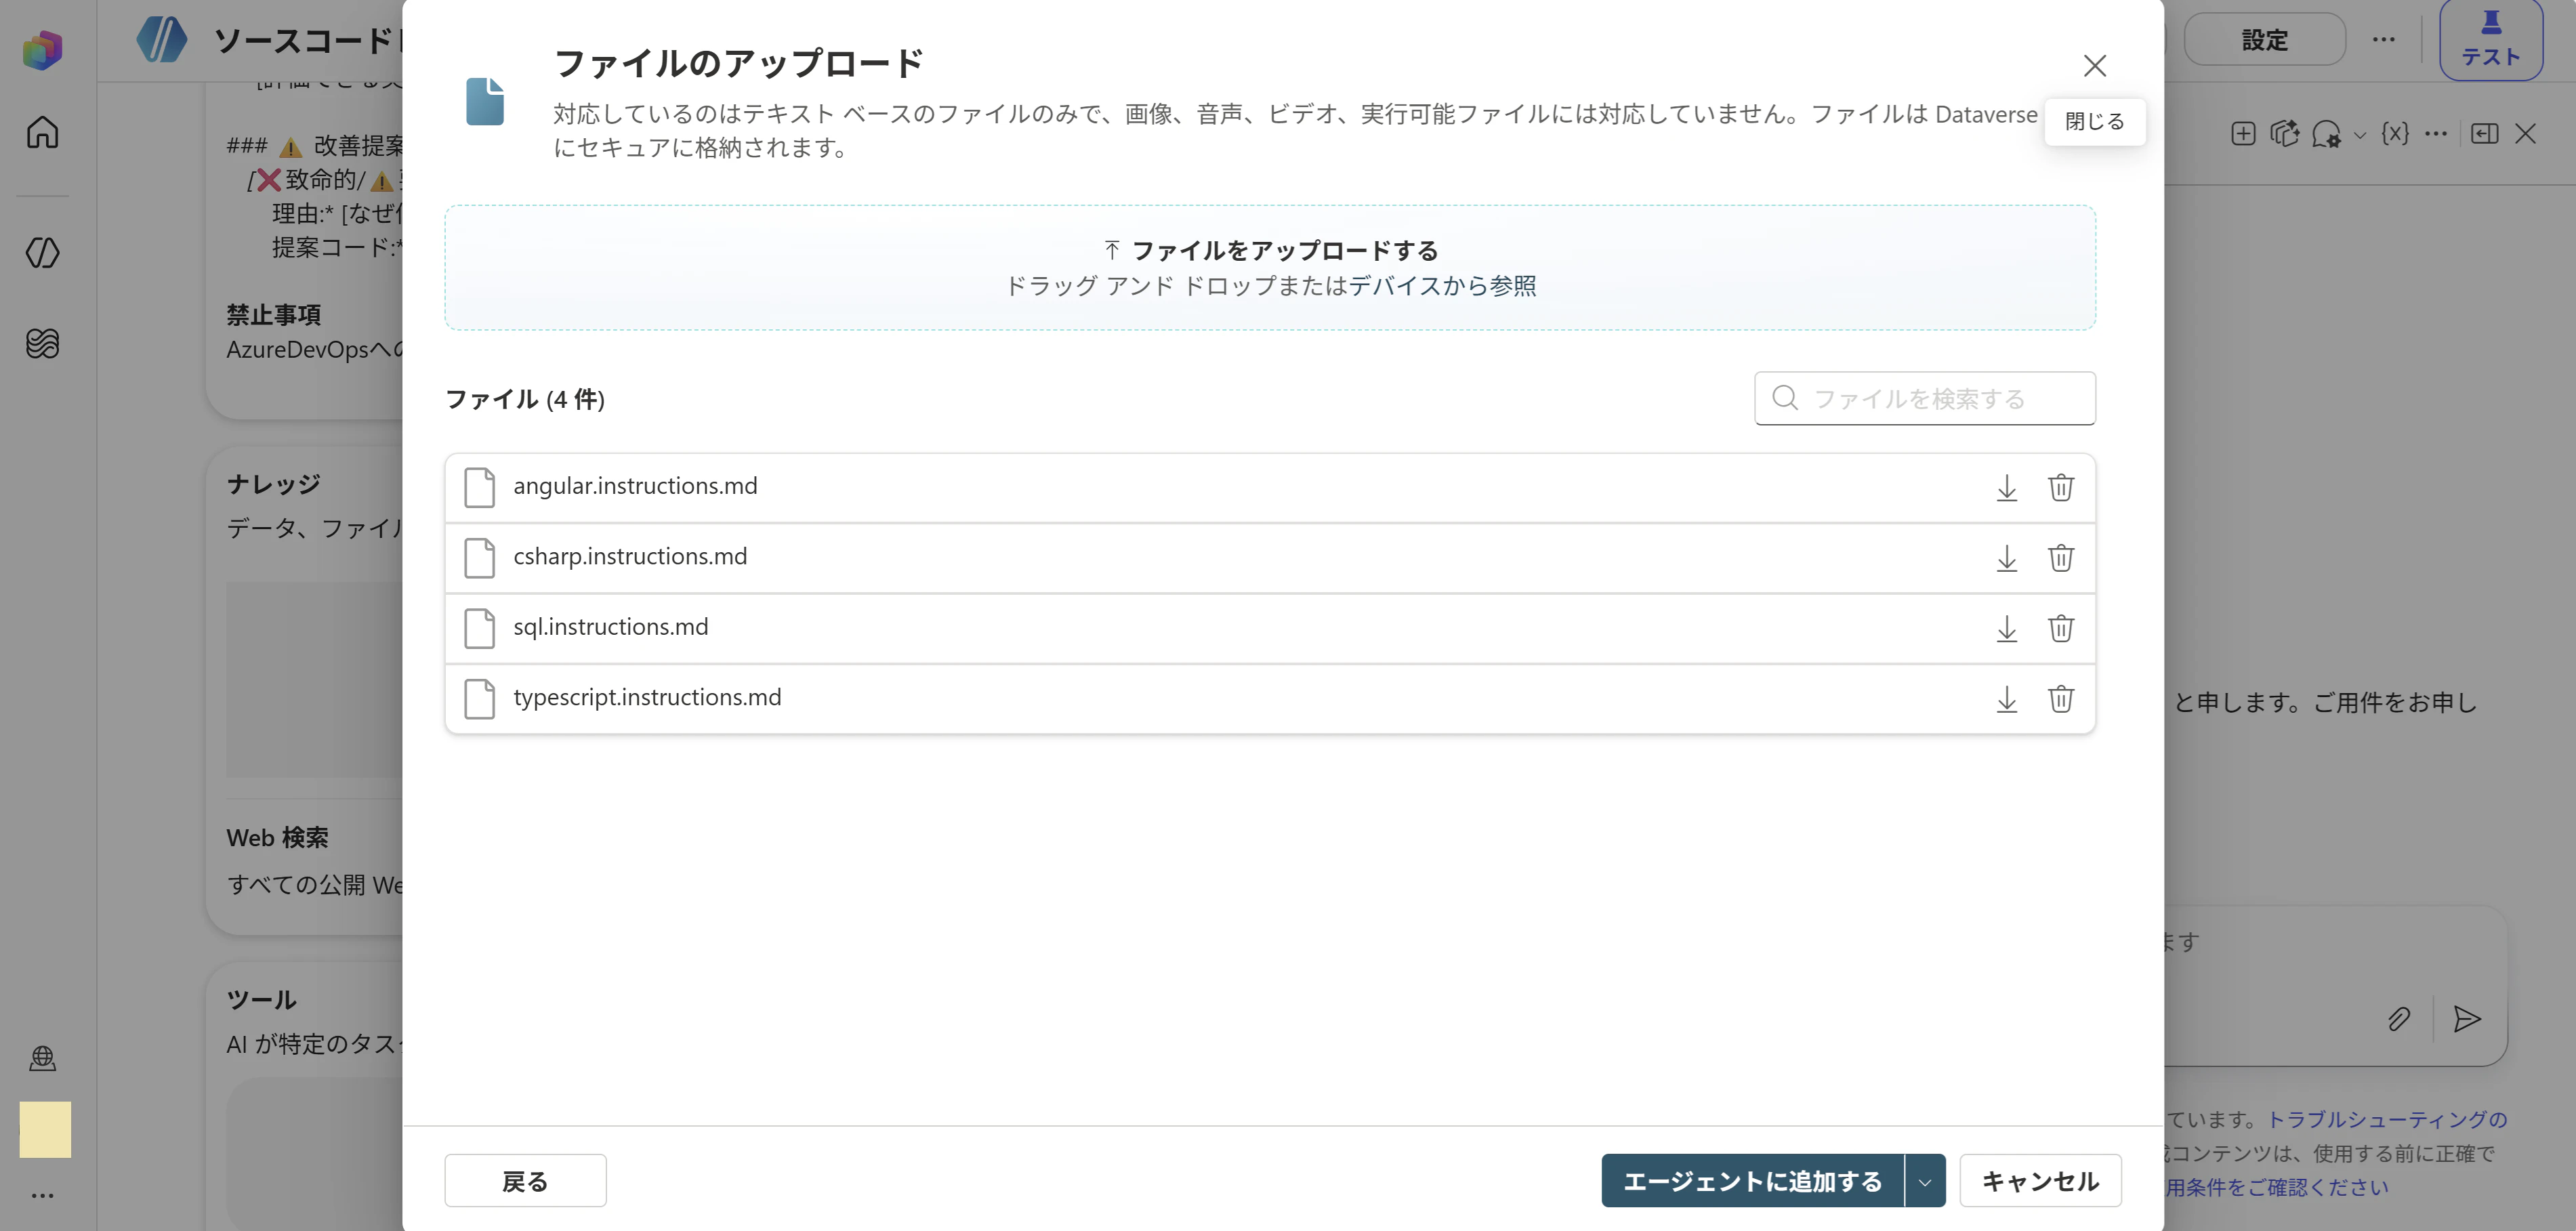This screenshot has height=1231, width=2576.
Task: Click トラブルシューティング link in test panel
Action: (x=2386, y=1119)
